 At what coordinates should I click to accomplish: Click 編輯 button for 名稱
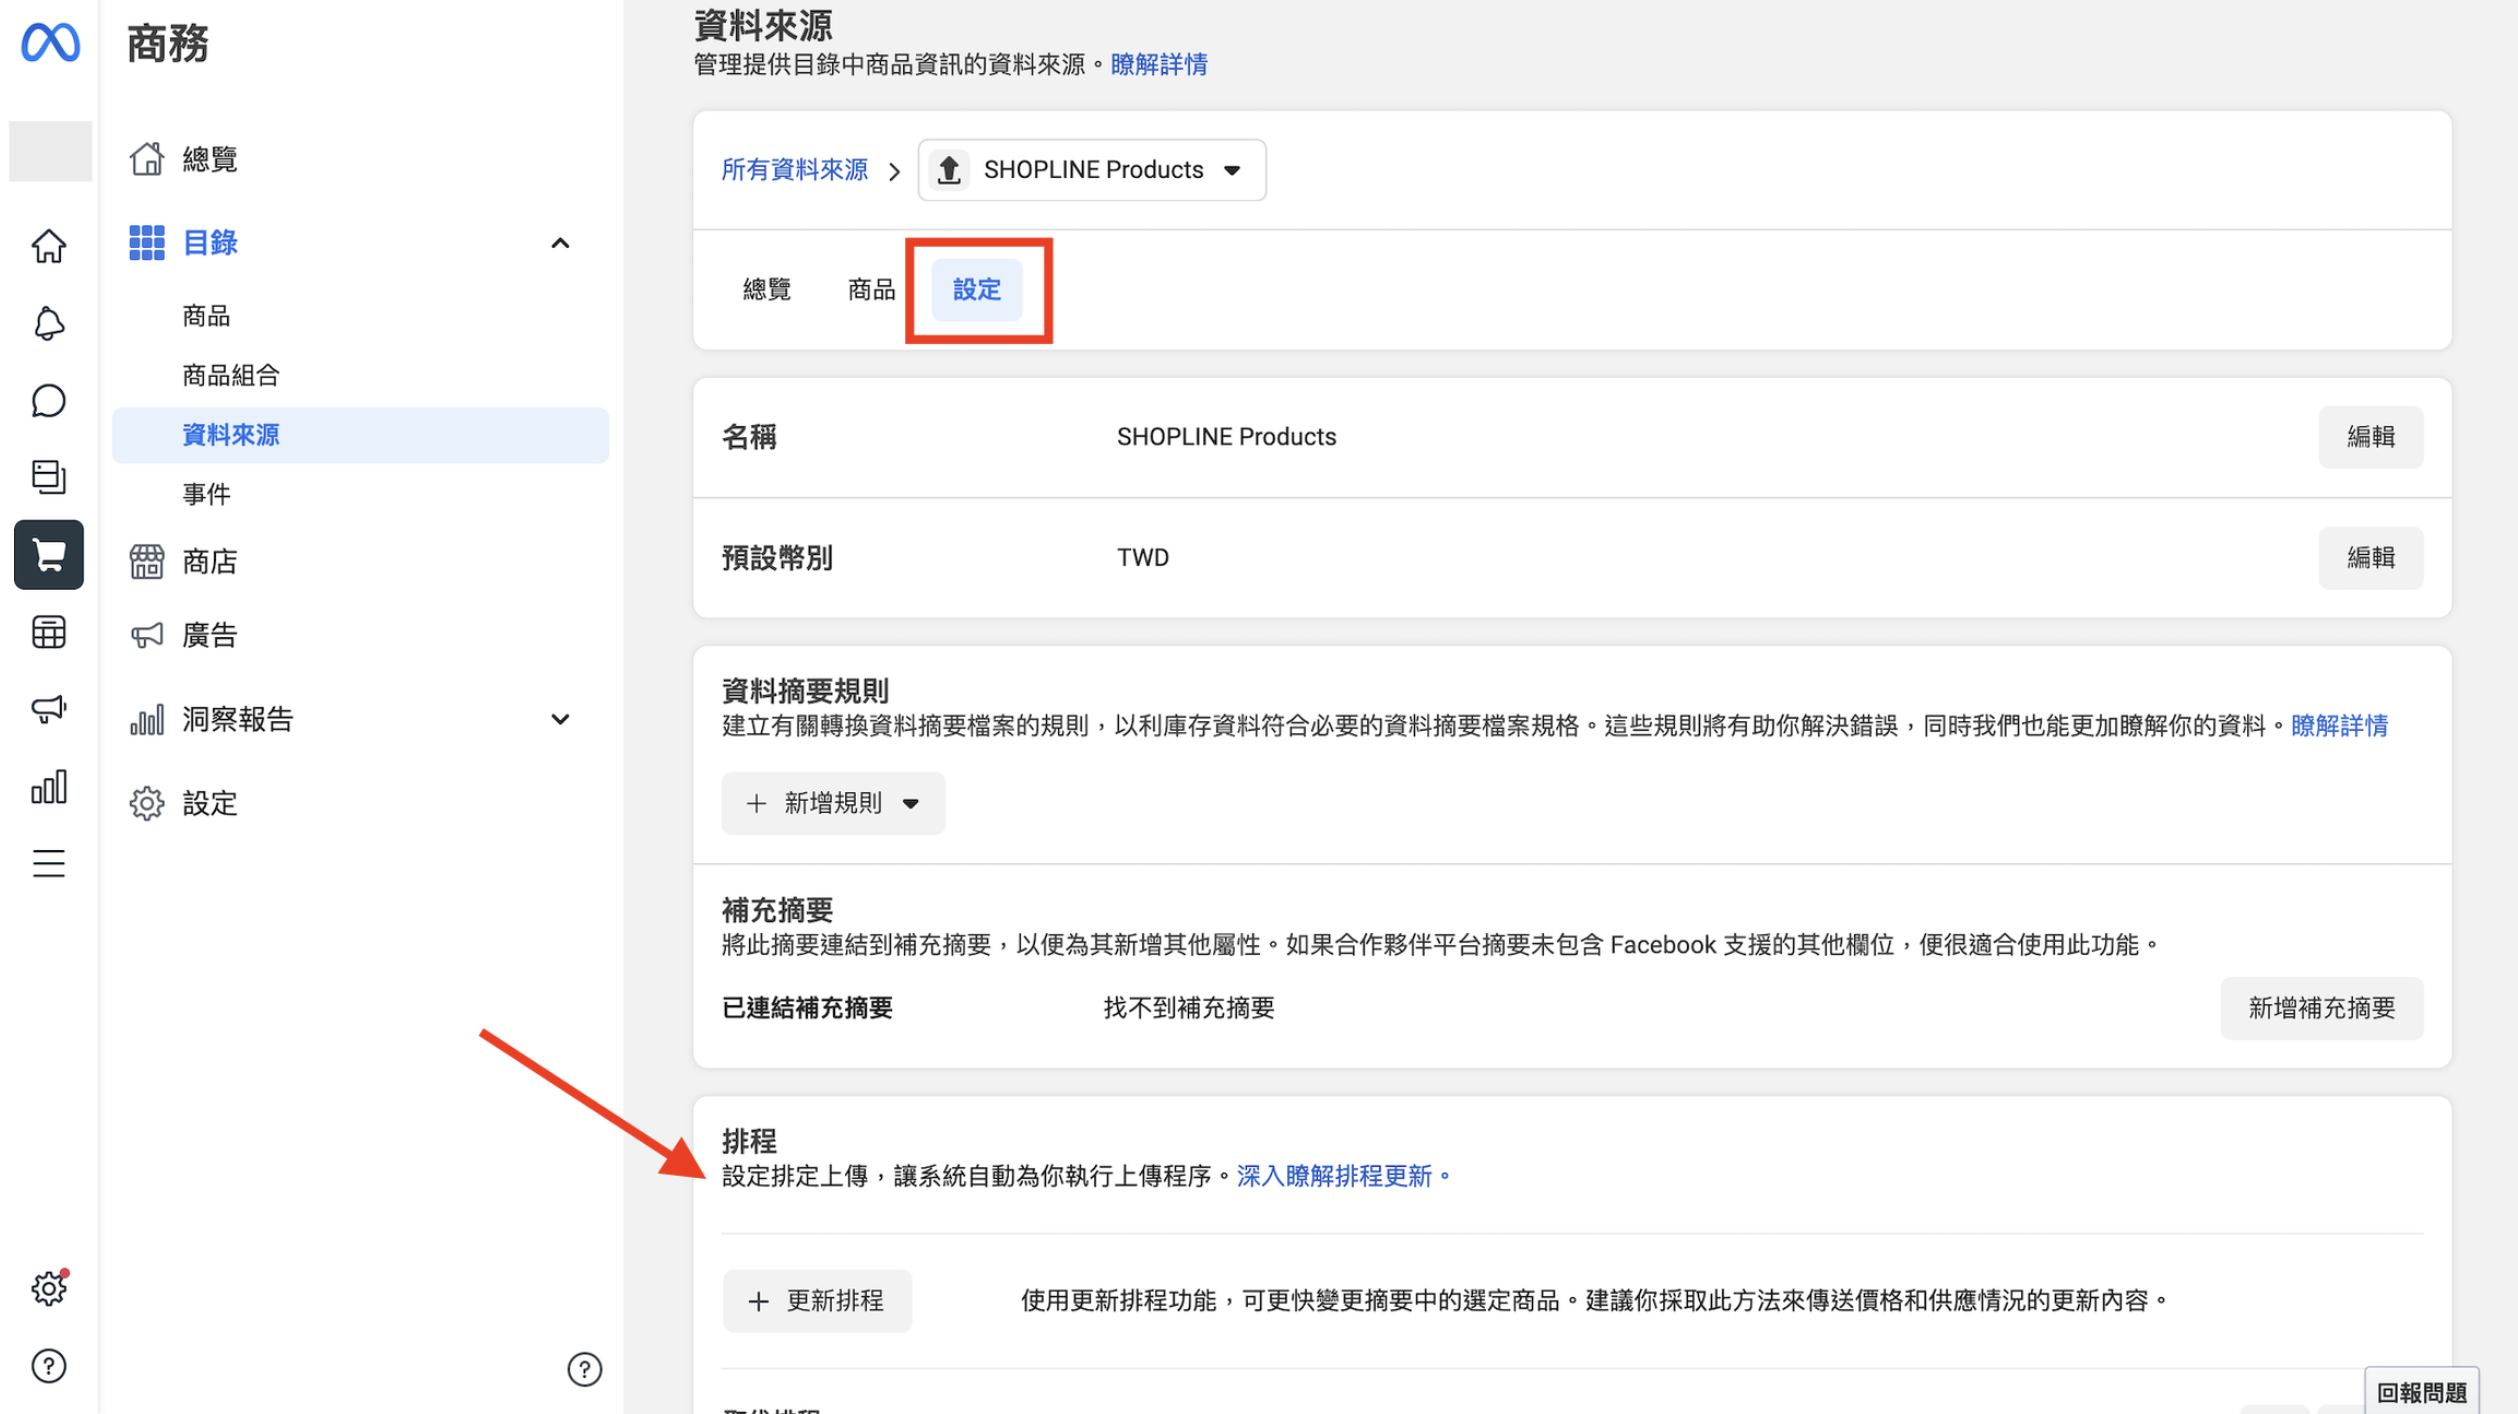pos(2370,437)
